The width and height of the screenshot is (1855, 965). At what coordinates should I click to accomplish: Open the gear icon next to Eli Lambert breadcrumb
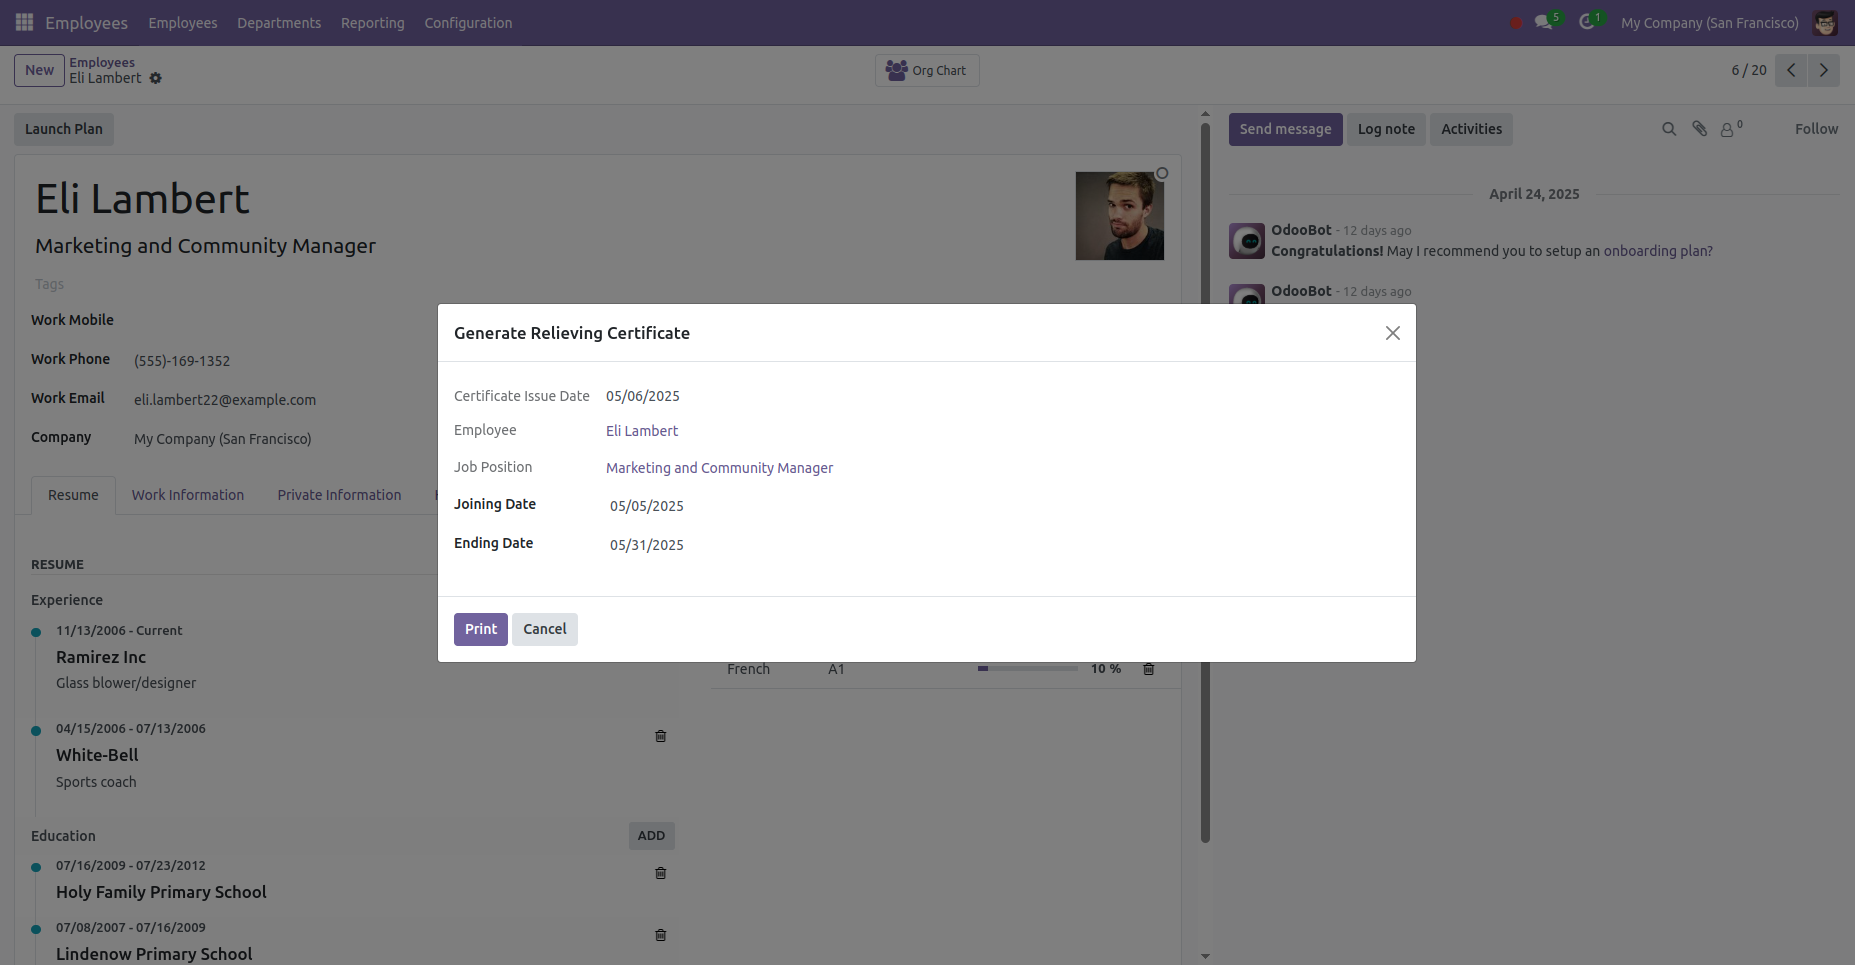coord(155,78)
